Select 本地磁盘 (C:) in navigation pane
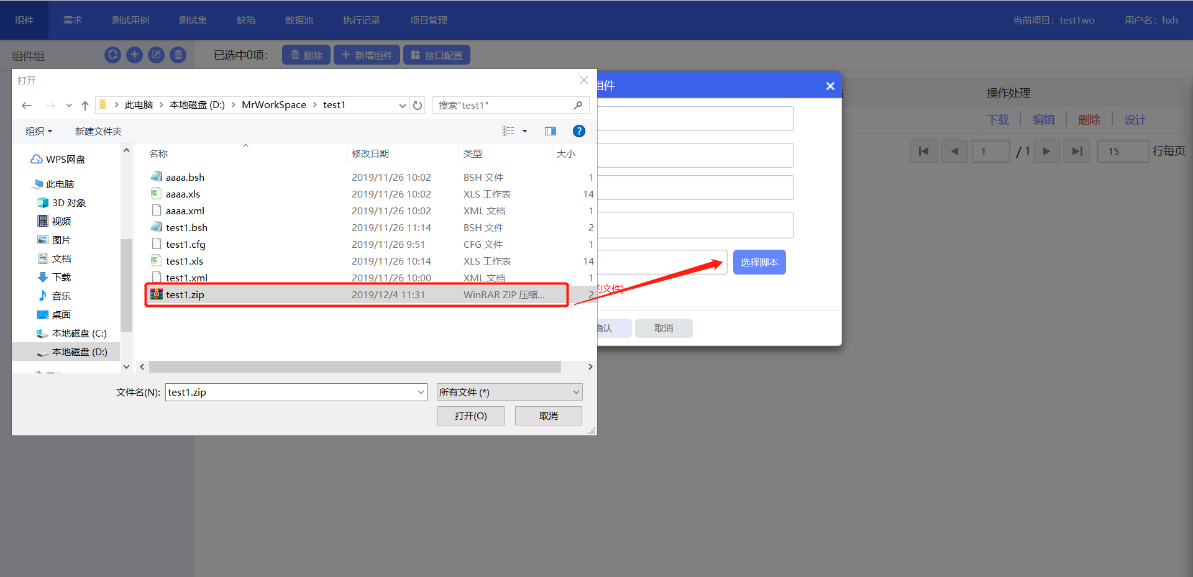The width and height of the screenshot is (1193, 577). click(x=79, y=333)
